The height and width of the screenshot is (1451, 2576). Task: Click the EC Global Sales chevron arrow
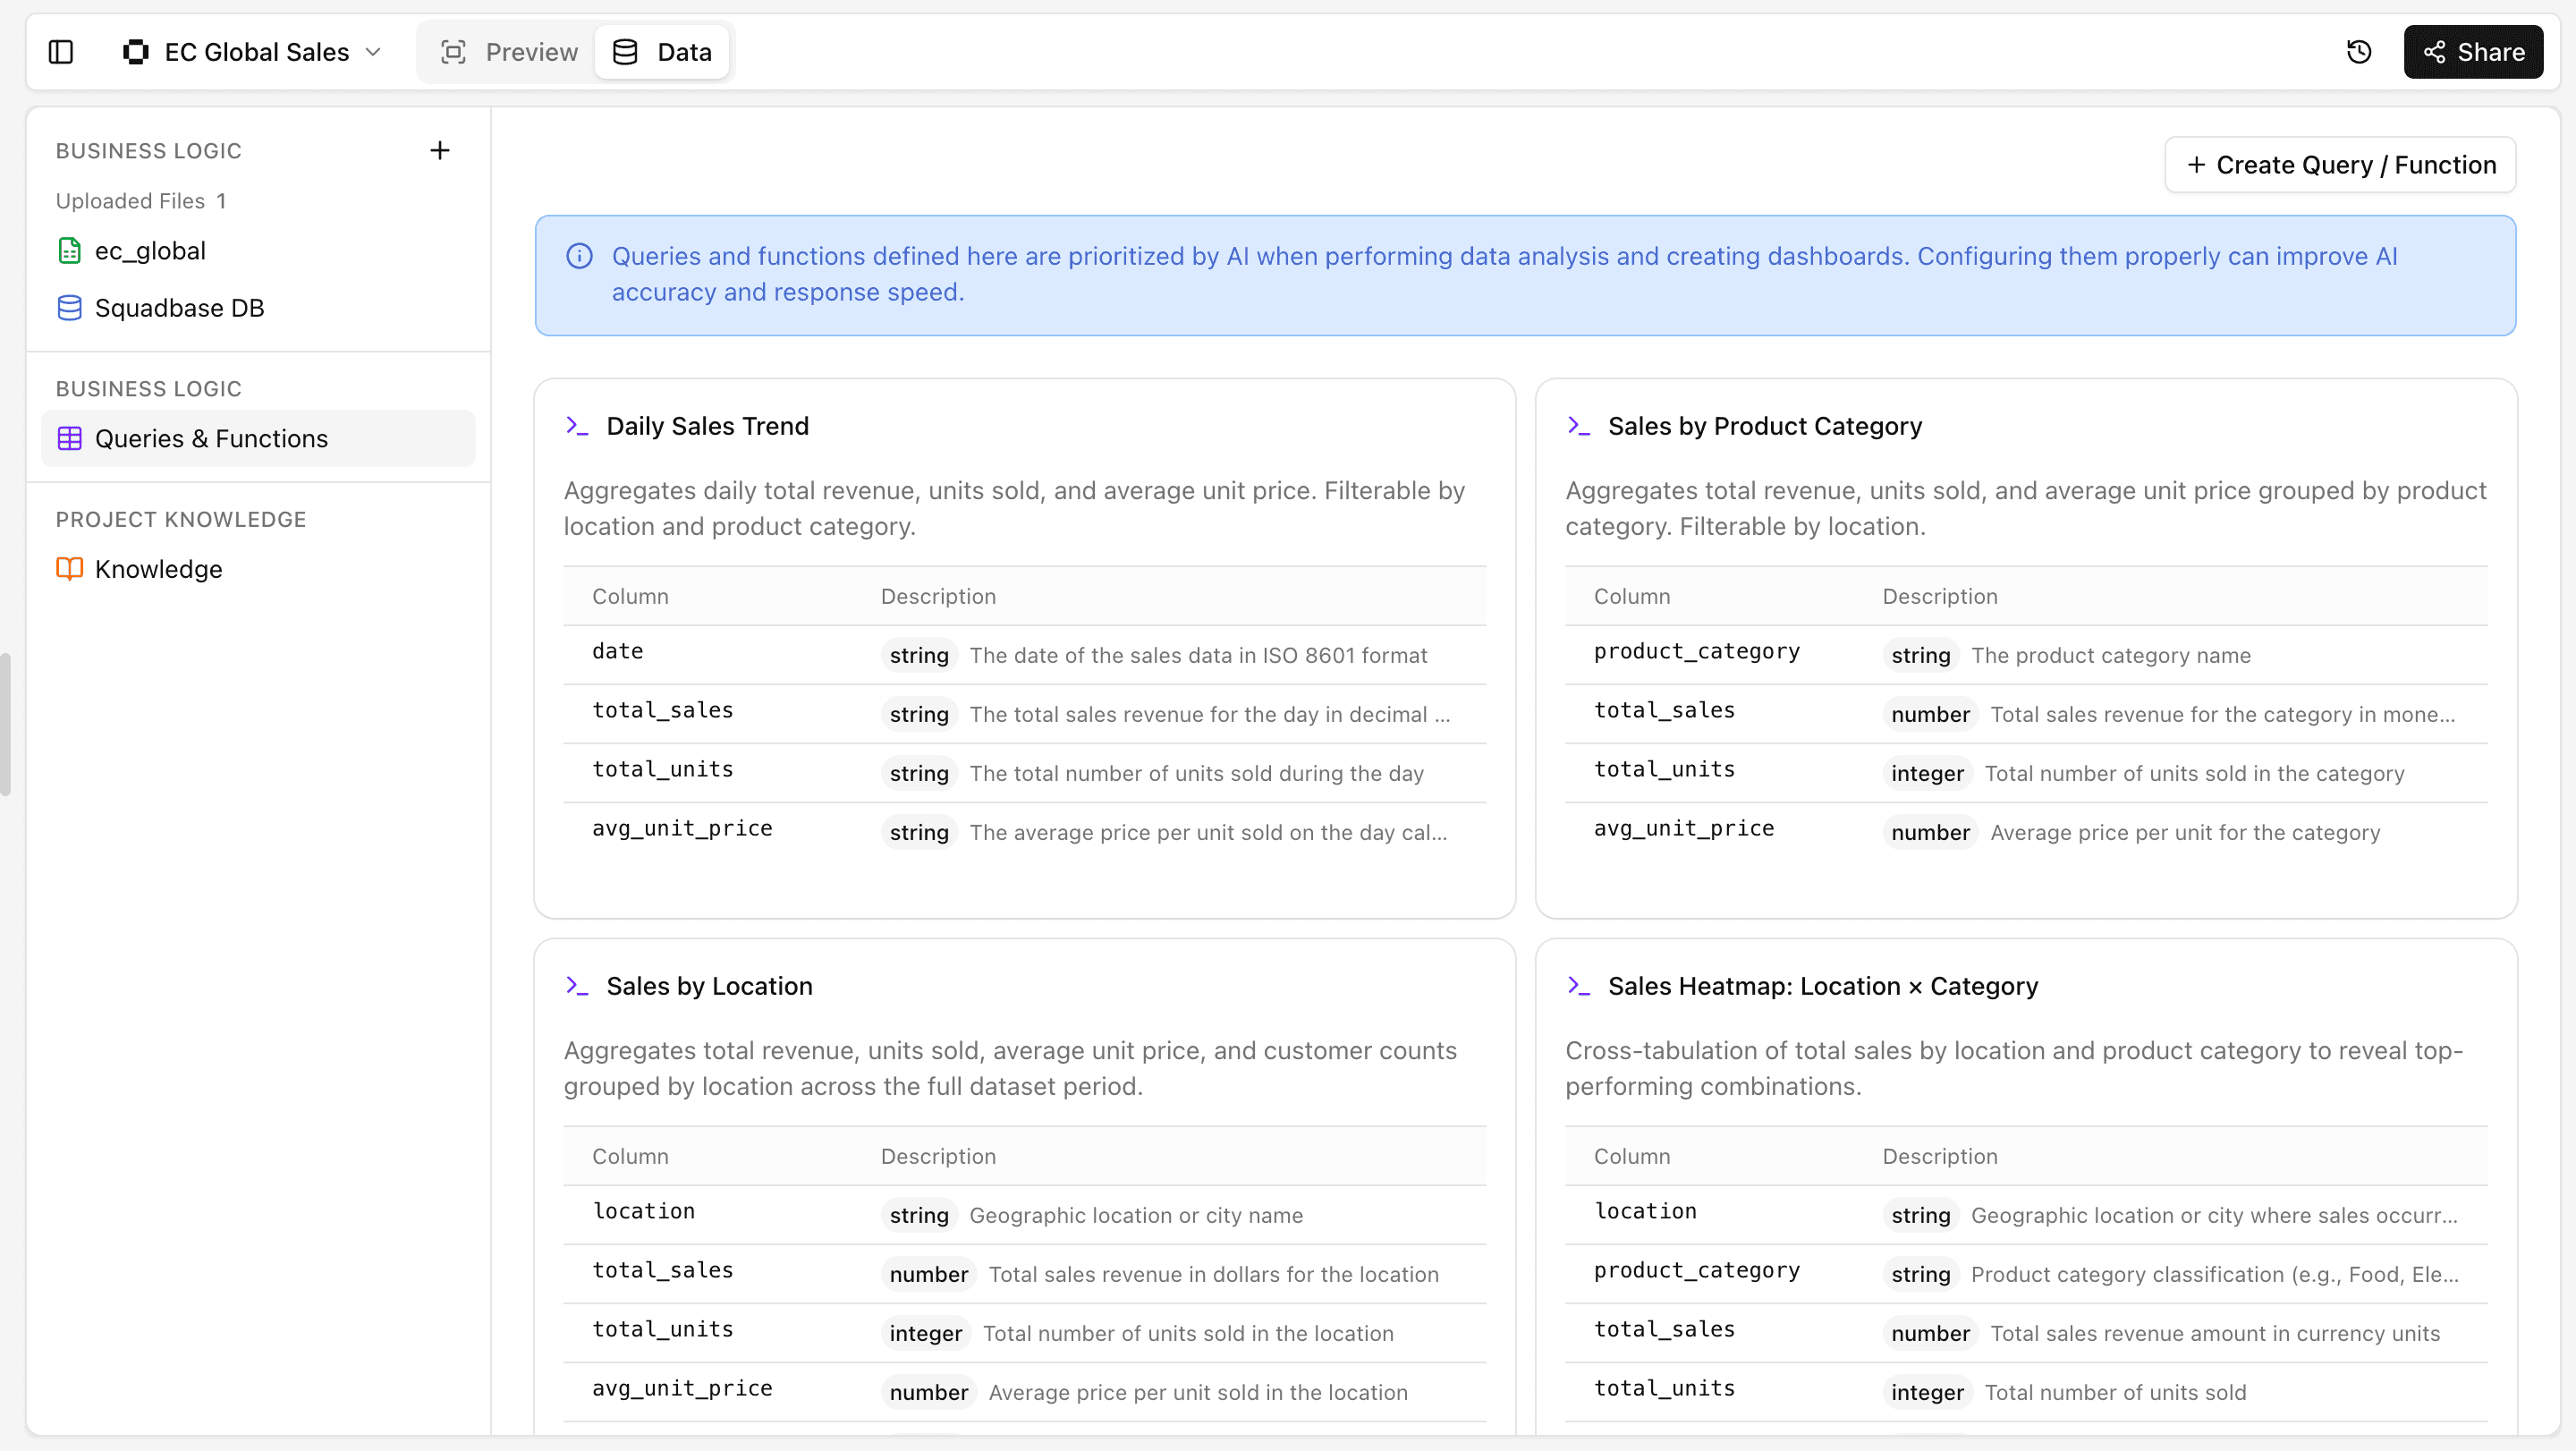pyautogui.click(x=374, y=52)
